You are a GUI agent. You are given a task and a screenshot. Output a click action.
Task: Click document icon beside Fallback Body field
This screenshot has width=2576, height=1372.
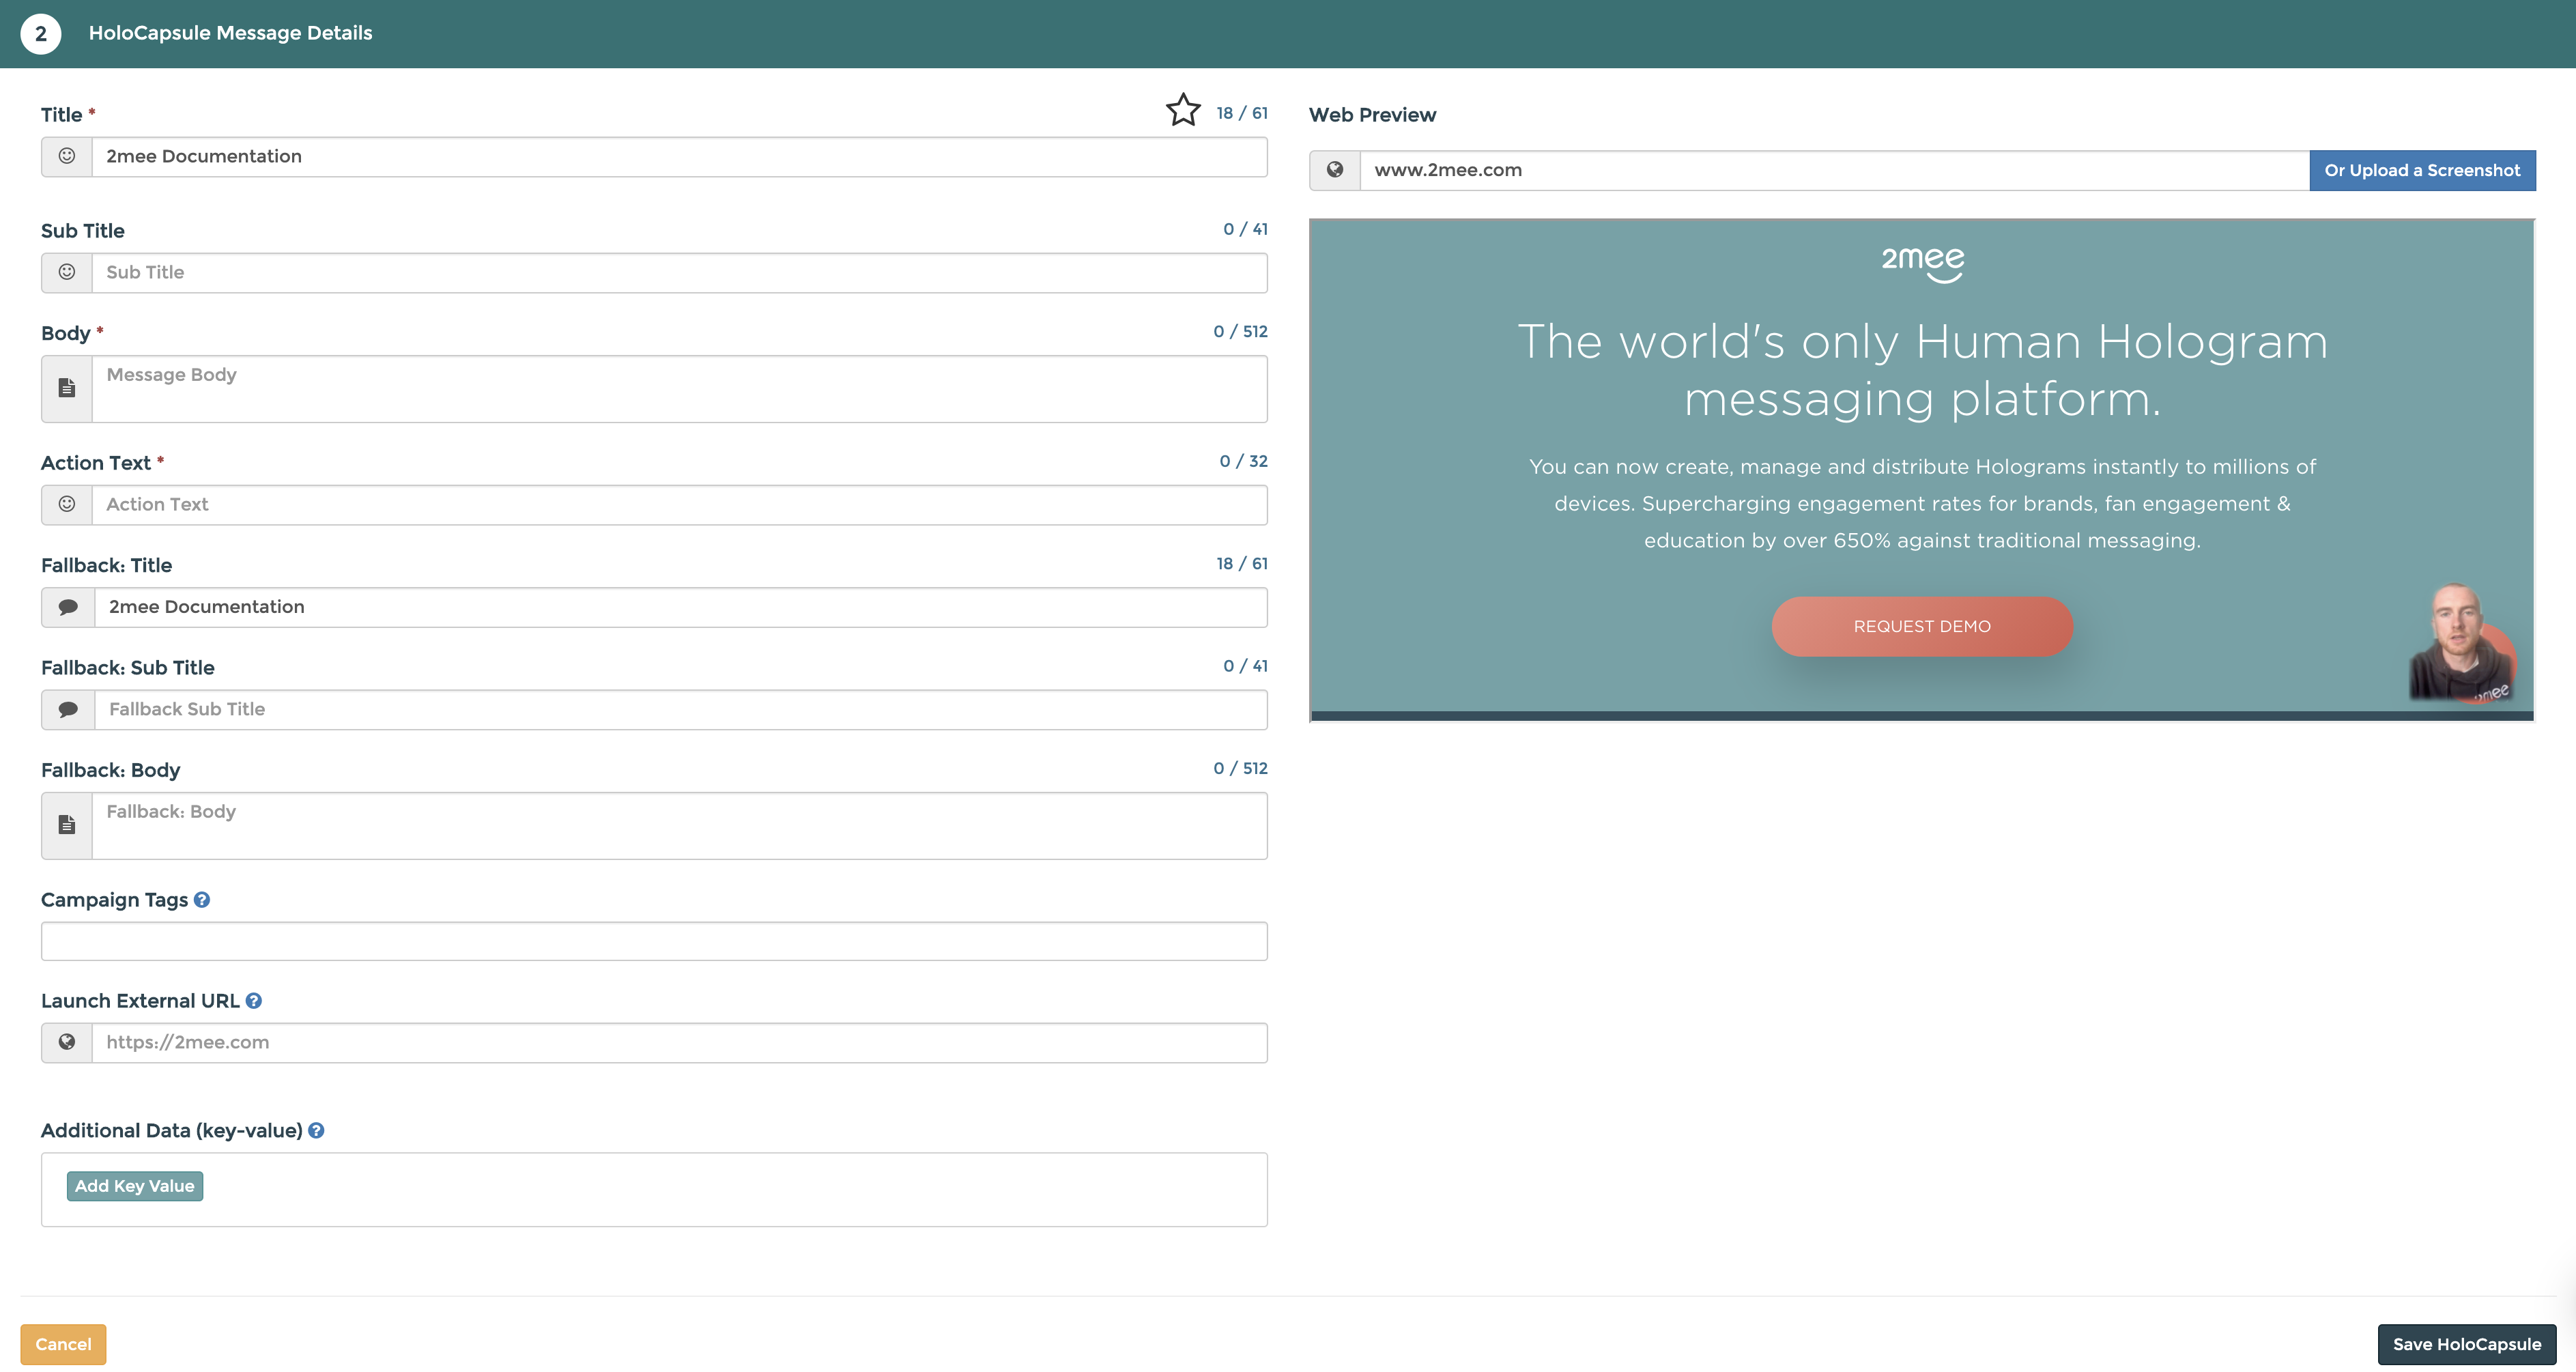point(67,825)
